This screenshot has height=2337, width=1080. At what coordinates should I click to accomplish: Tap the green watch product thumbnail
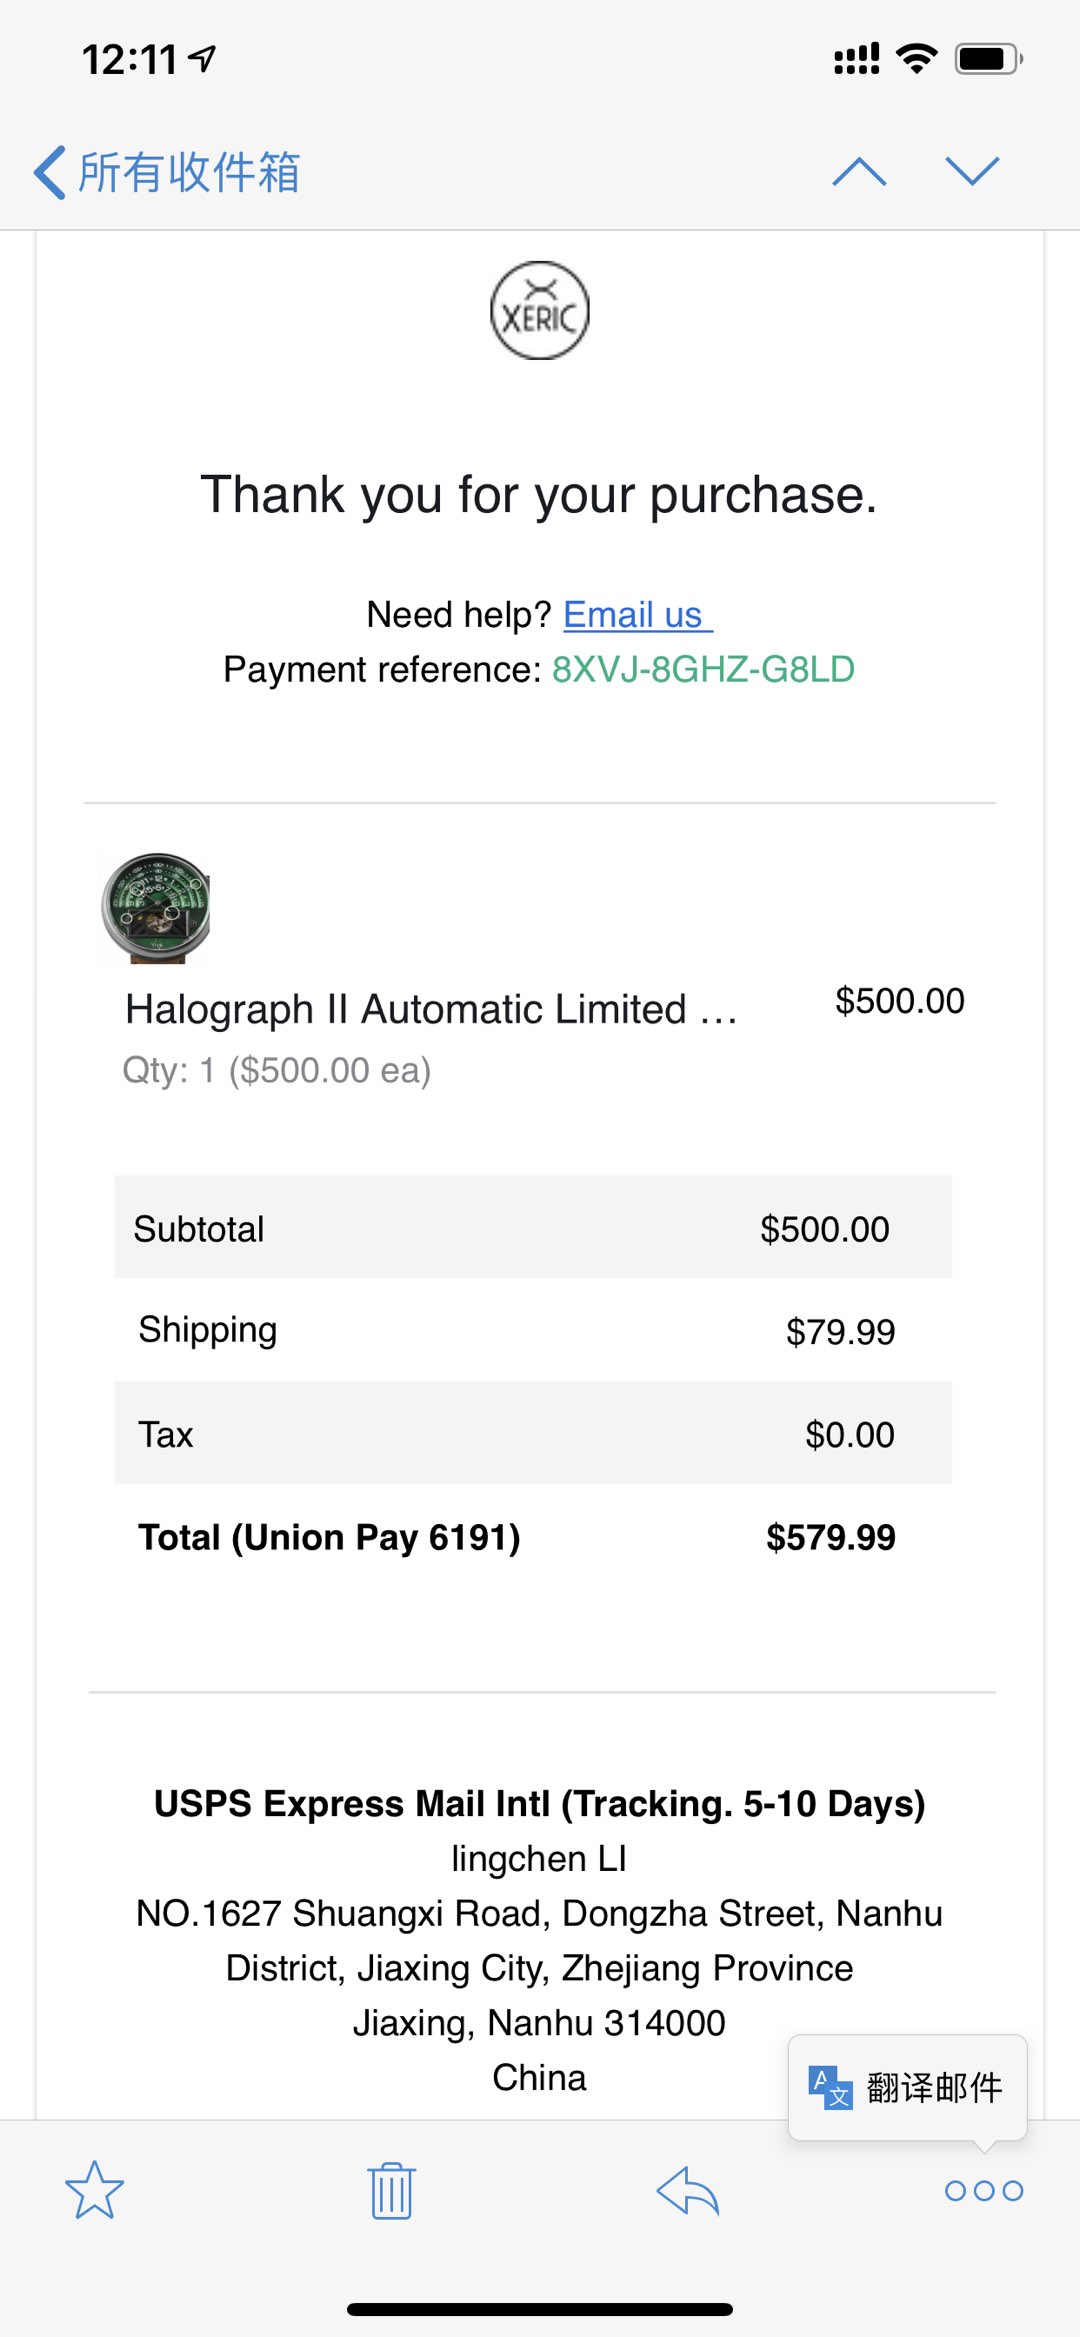pyautogui.click(x=157, y=908)
